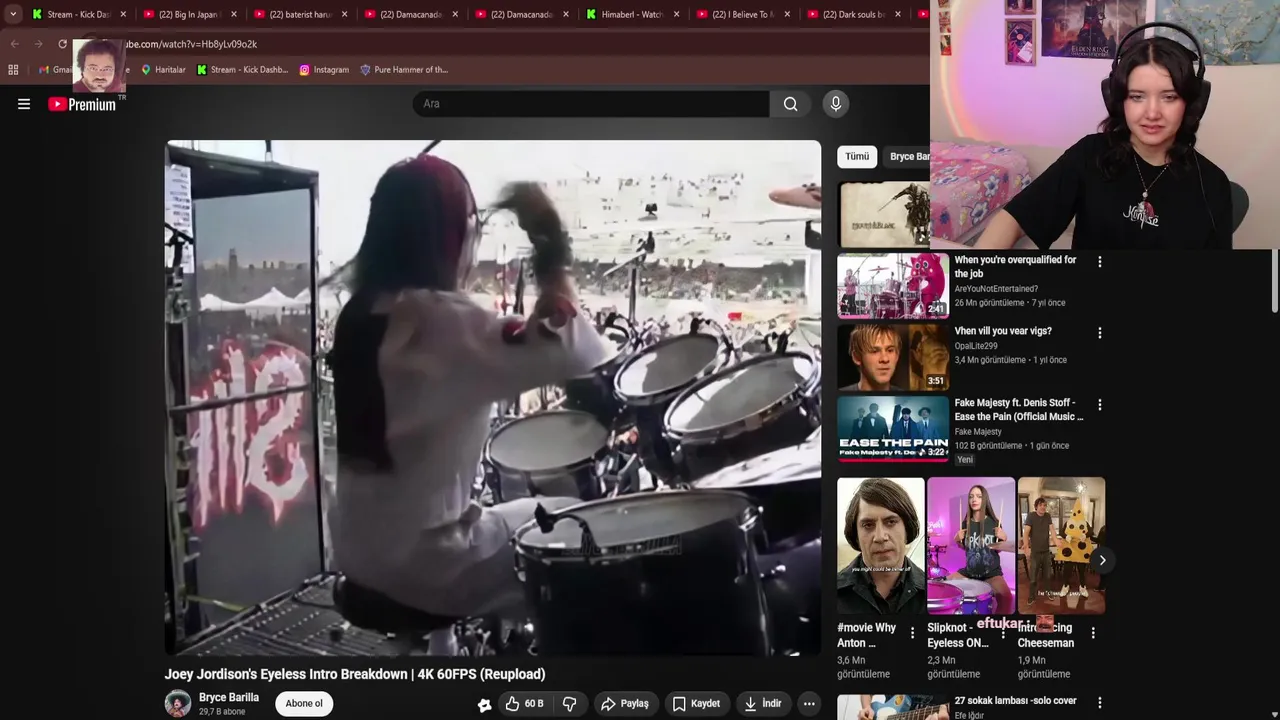Image resolution: width=1280 pixels, height=720 pixels.
Task: Go forward with browser forward arrow
Action: tap(38, 44)
